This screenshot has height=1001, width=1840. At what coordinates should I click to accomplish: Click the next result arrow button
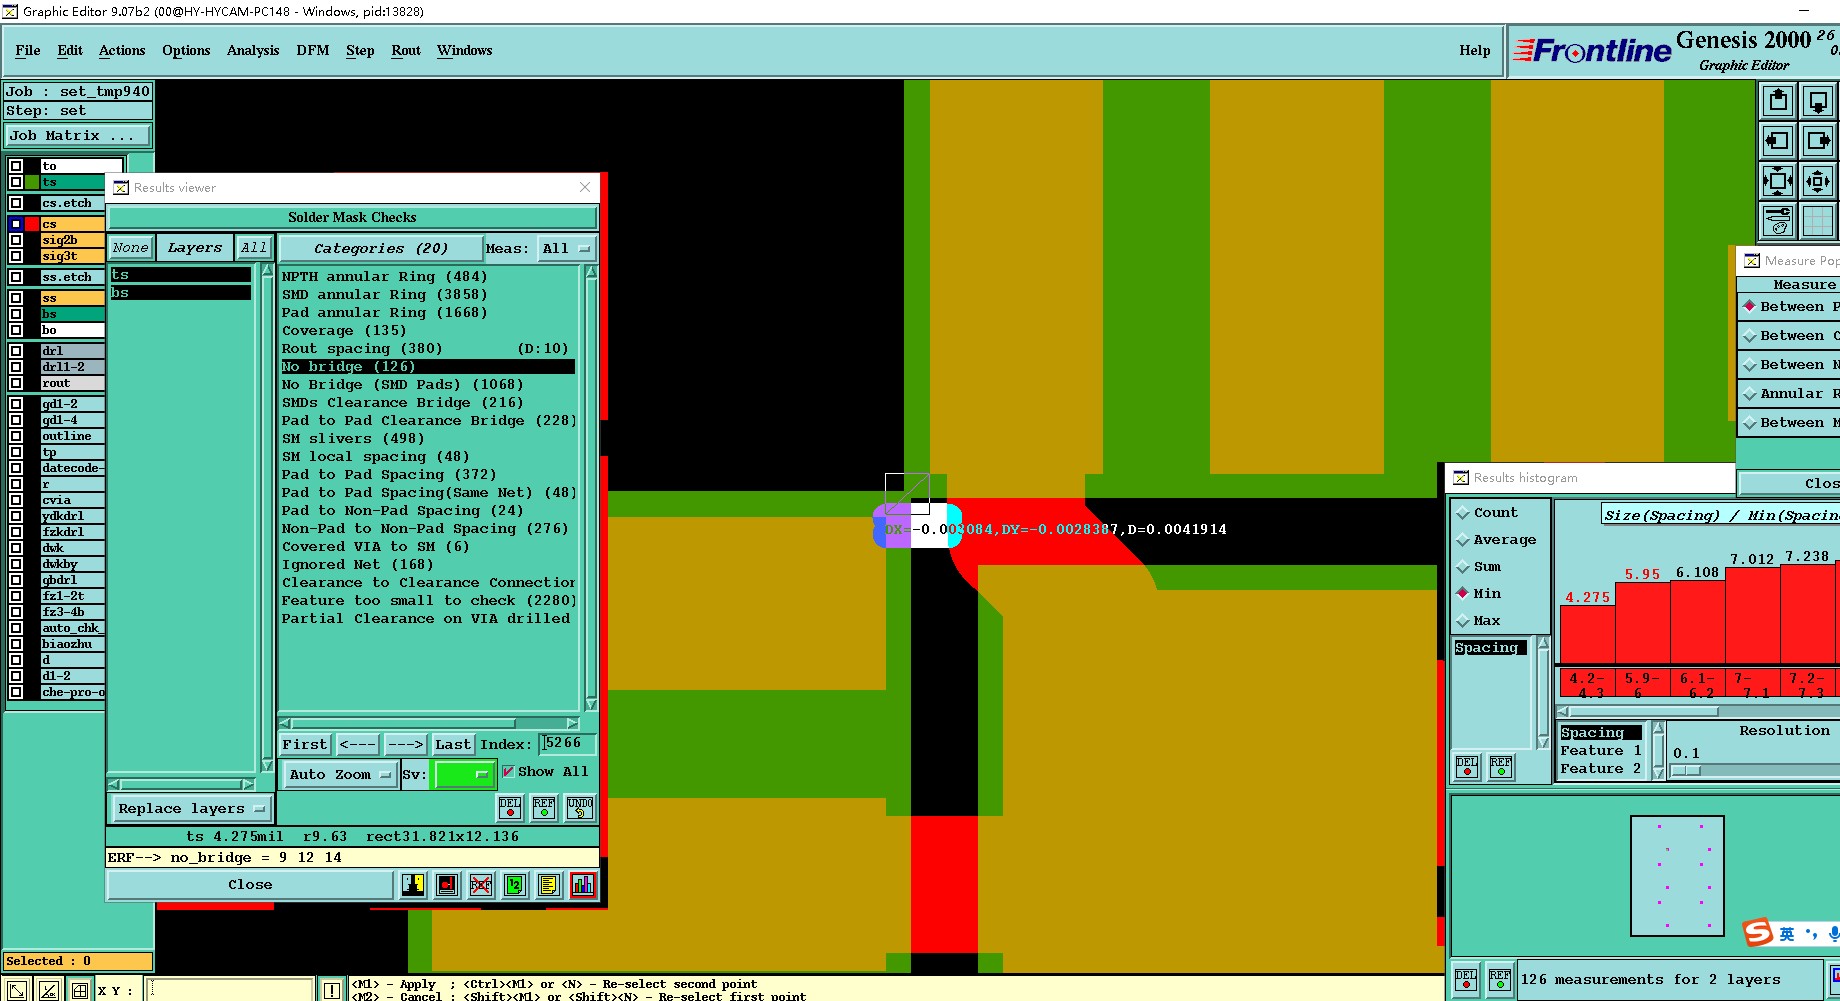click(x=405, y=745)
